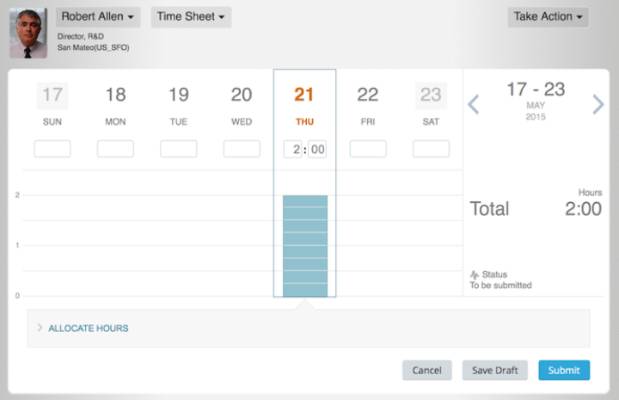This screenshot has width=619, height=400.
Task: Click the Monday hours input box
Action: pos(115,149)
